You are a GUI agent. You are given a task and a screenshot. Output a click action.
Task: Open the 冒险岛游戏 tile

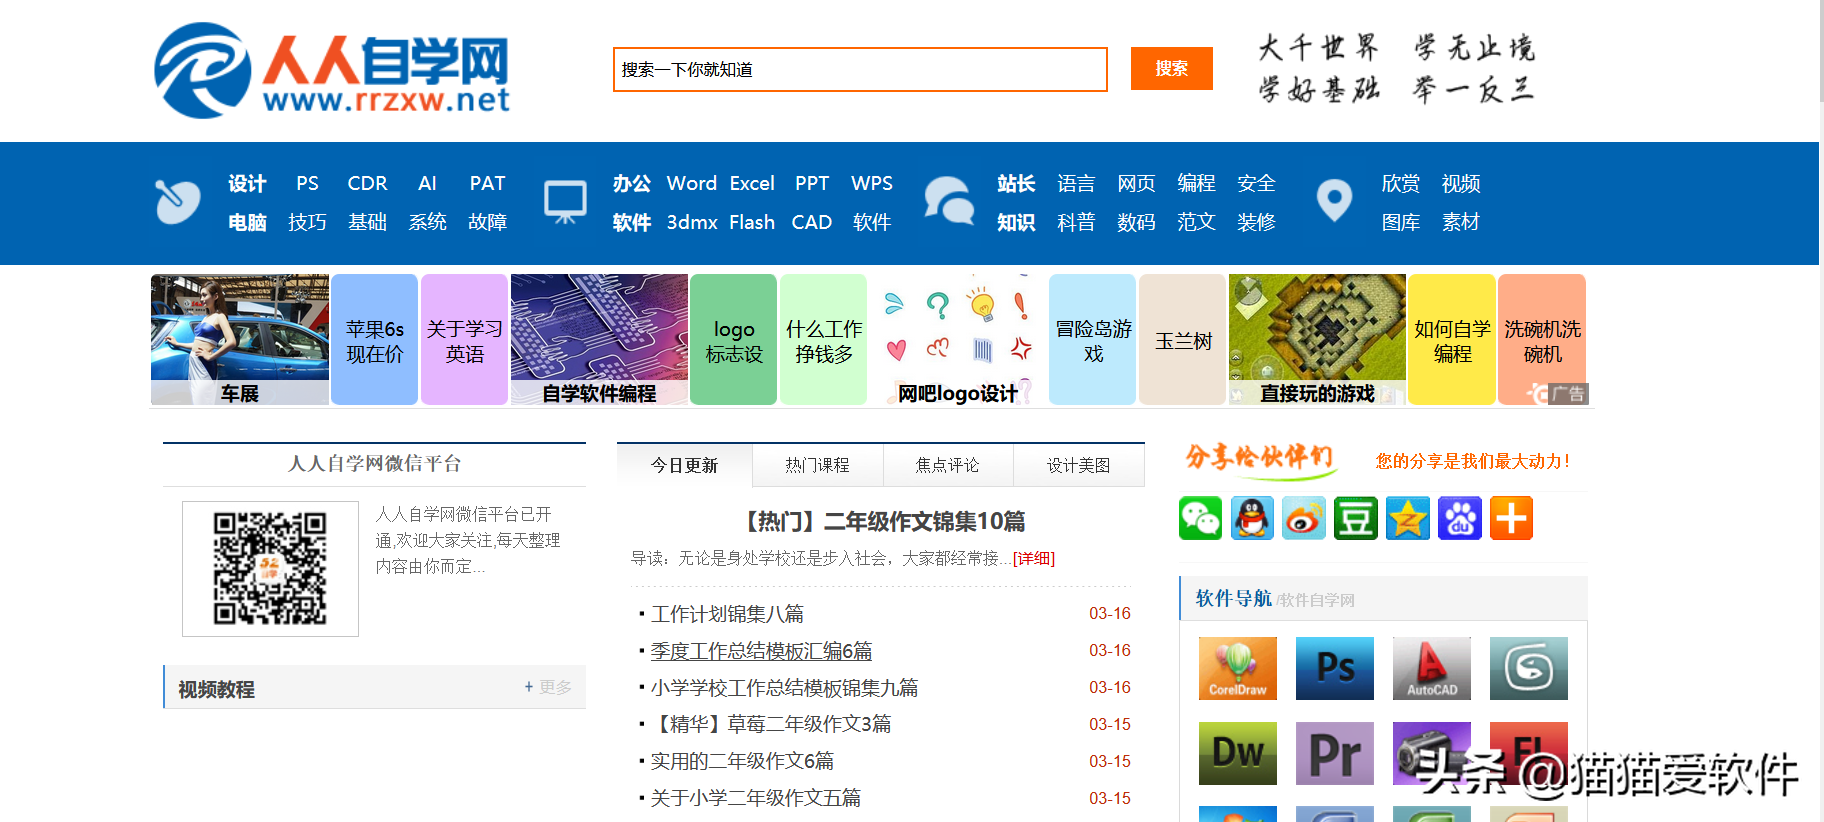pyautogui.click(x=1093, y=340)
